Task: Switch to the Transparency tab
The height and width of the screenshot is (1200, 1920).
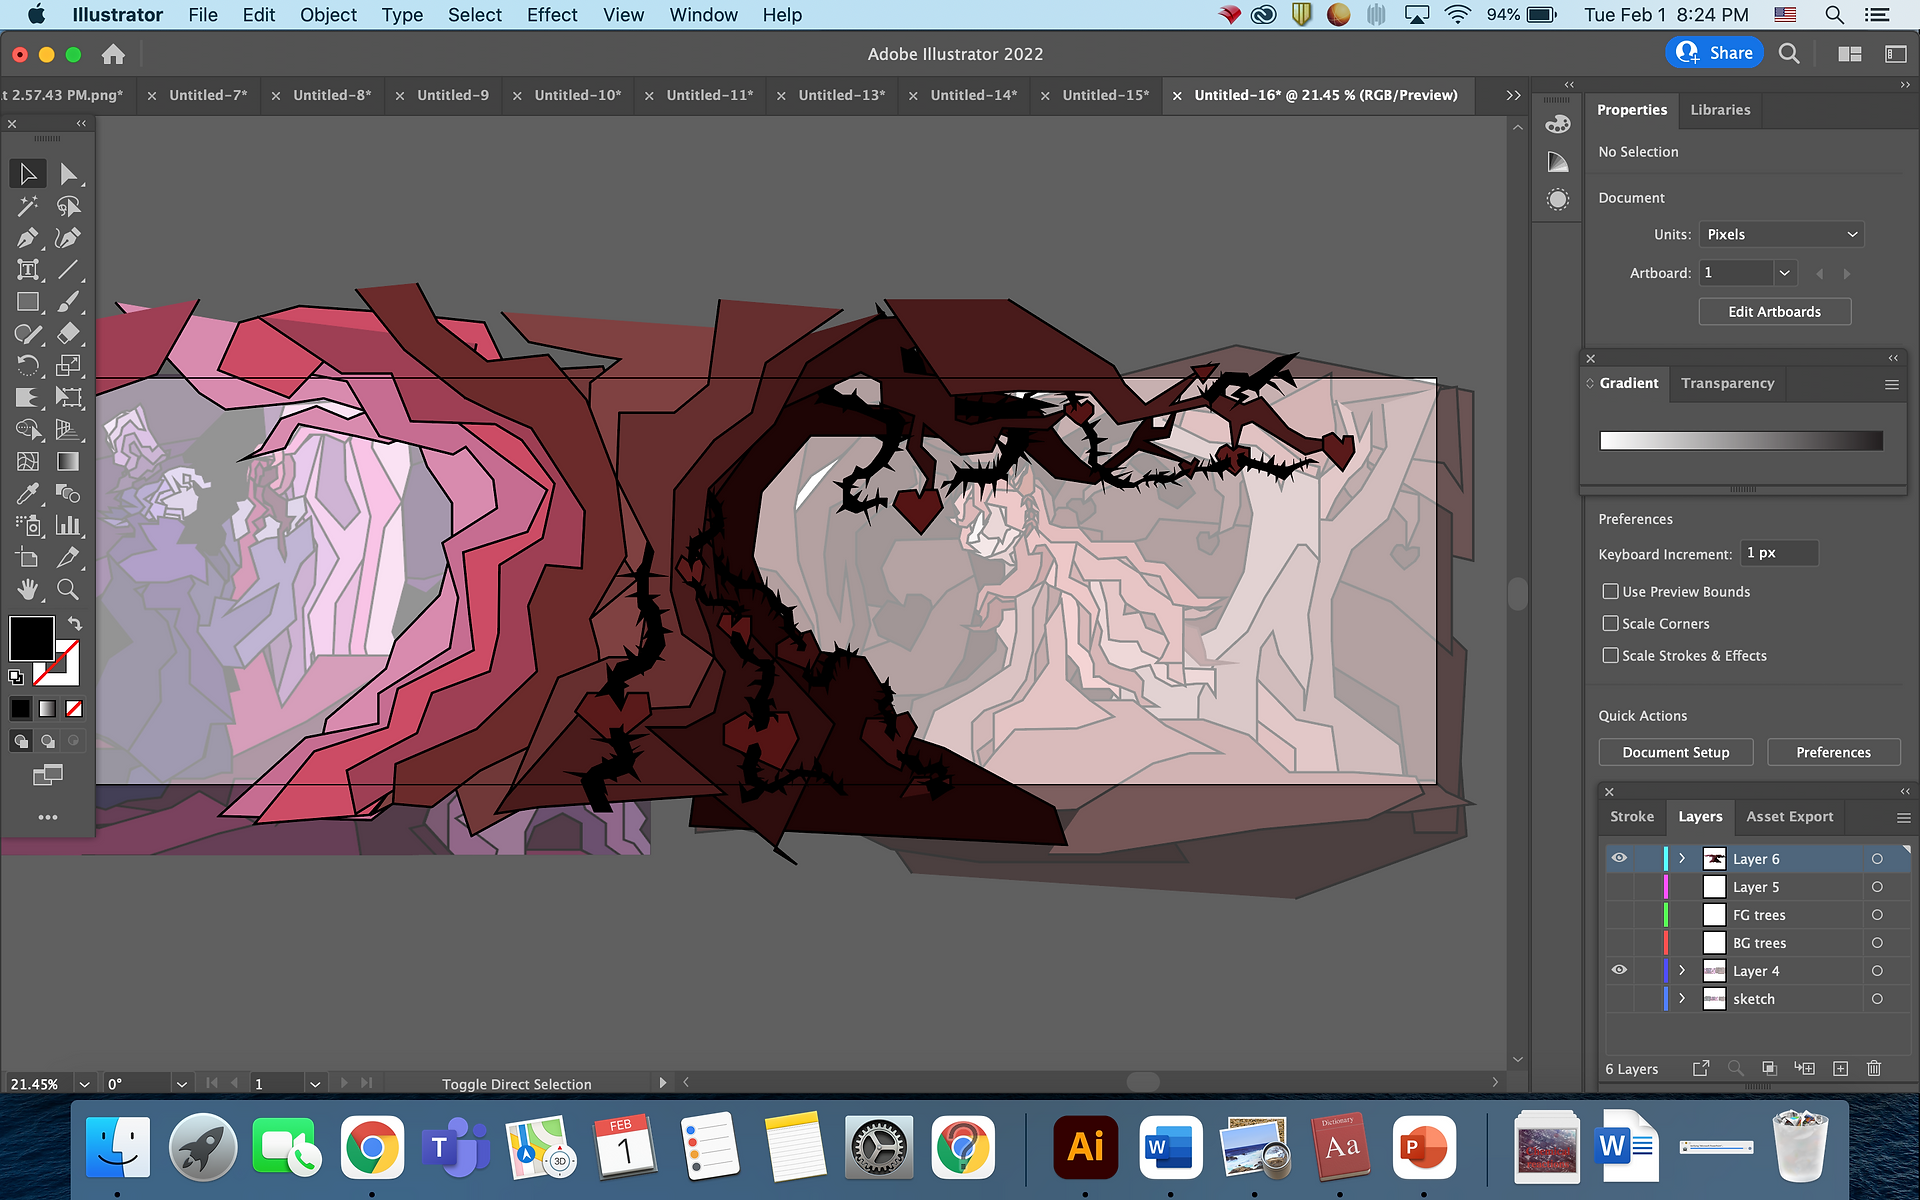Action: click(x=1727, y=383)
